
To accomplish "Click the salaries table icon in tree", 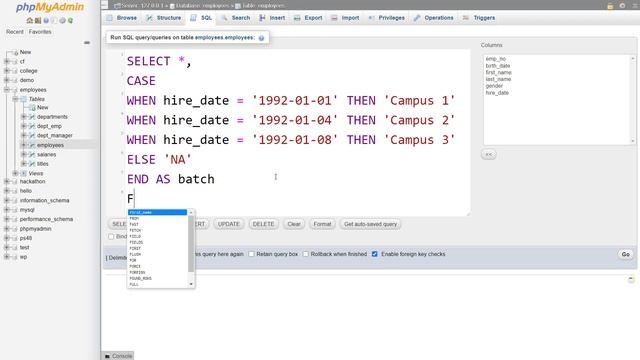I will pyautogui.click(x=32, y=154).
